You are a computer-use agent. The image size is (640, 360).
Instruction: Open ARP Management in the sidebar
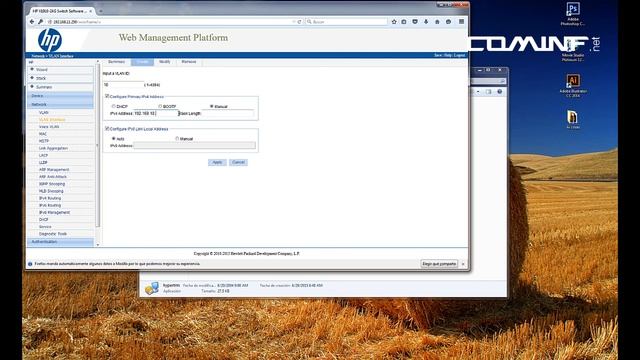[54, 169]
